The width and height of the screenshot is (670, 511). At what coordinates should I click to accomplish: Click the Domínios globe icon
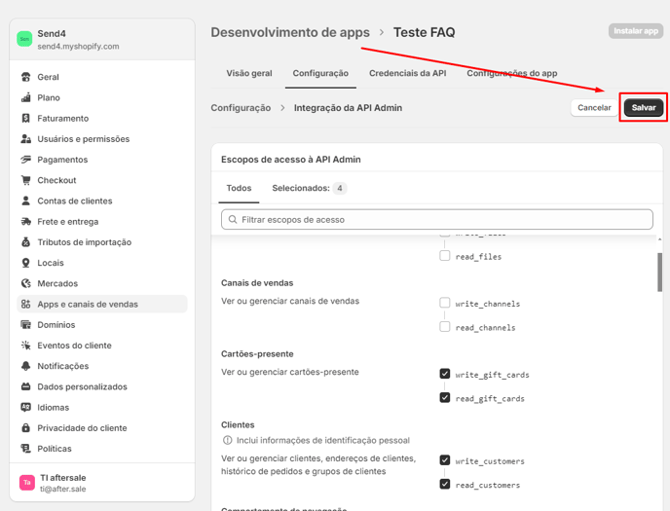[x=27, y=325]
